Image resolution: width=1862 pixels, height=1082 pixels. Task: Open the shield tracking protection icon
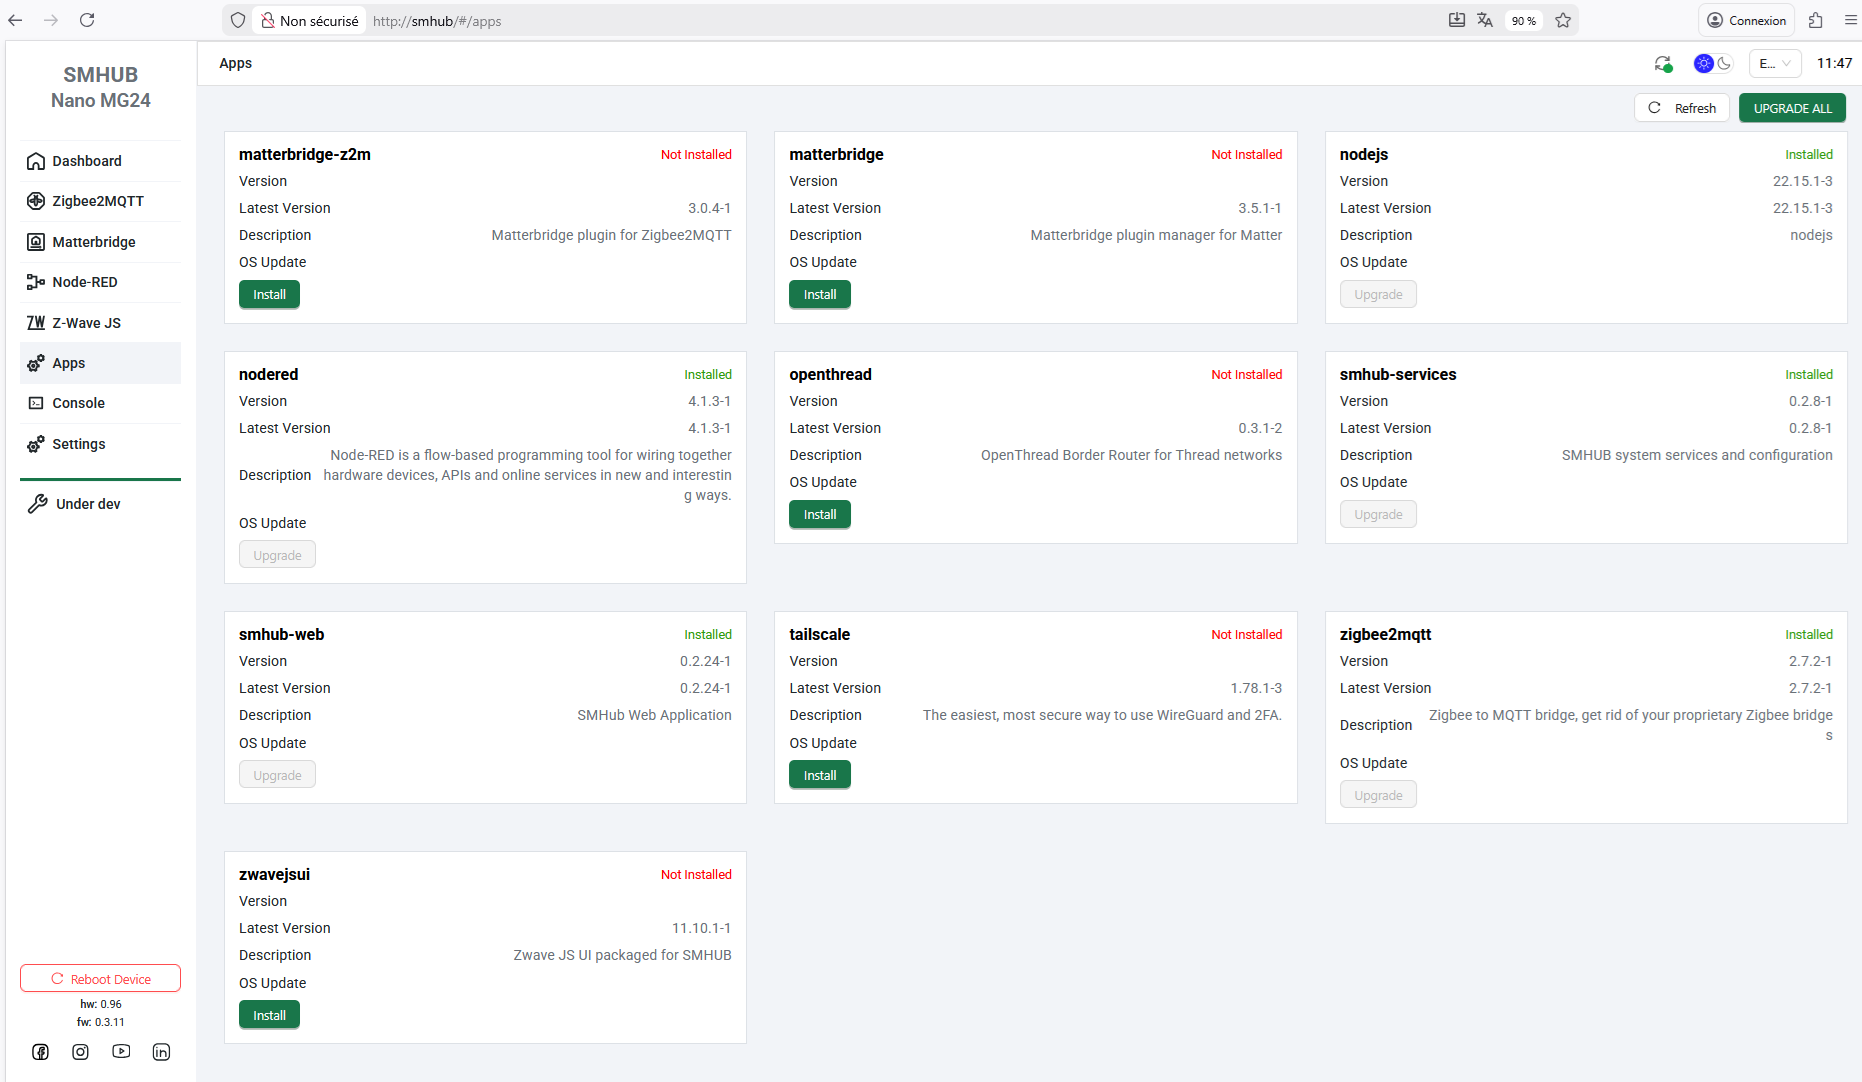click(238, 20)
